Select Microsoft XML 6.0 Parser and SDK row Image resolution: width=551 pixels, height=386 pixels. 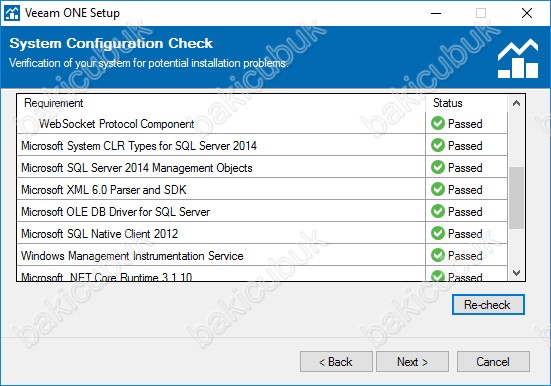click(262, 189)
